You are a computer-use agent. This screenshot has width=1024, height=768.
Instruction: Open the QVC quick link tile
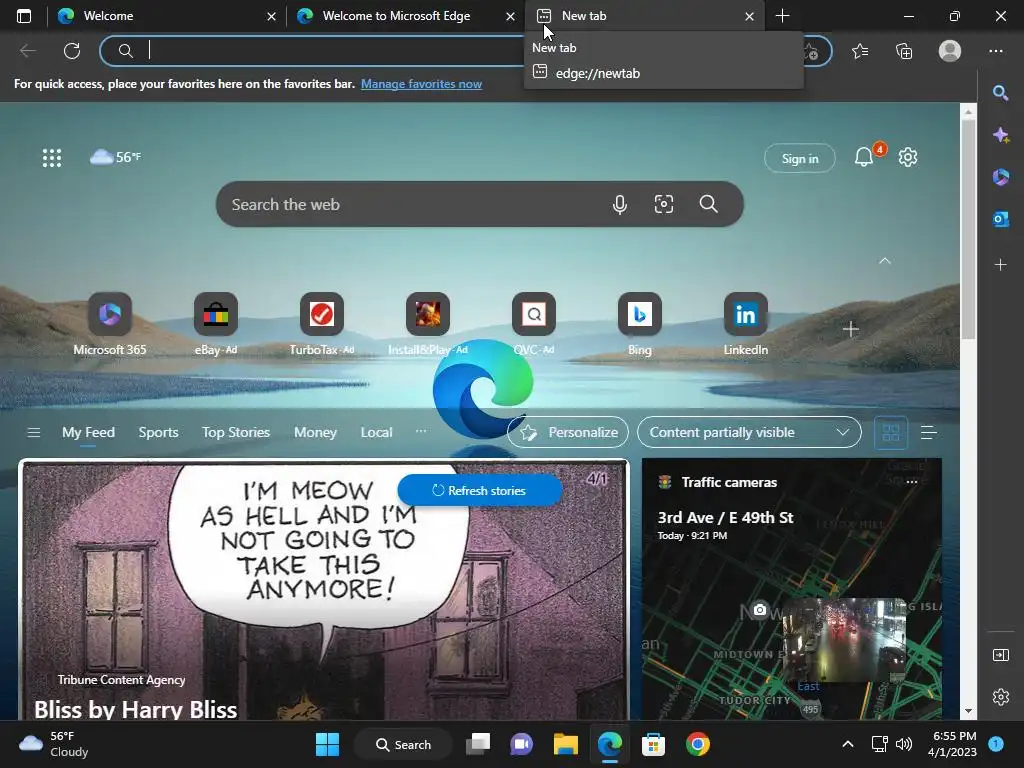click(534, 324)
